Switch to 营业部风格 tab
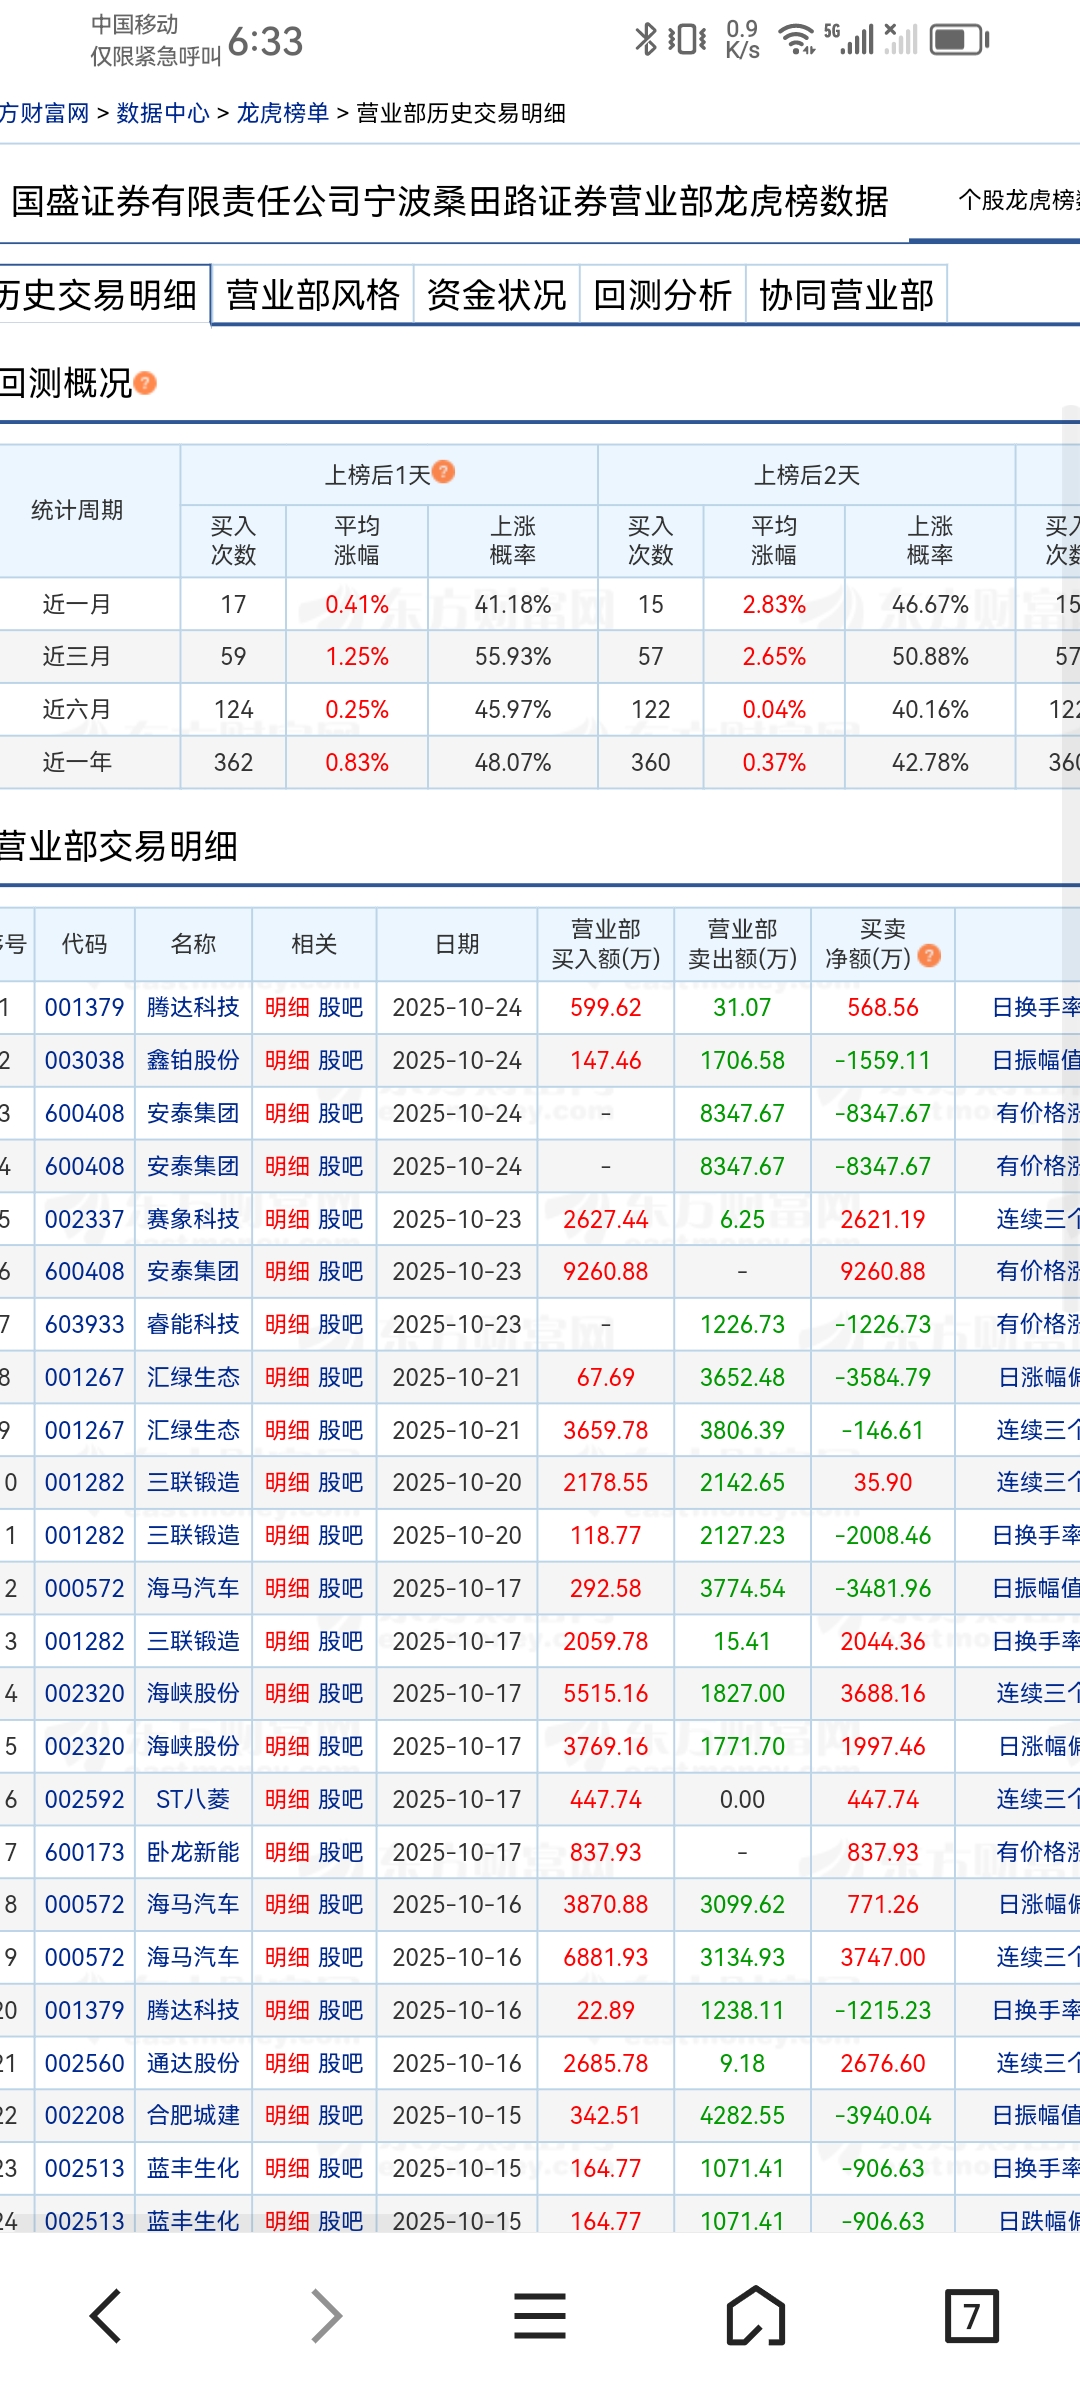The height and width of the screenshot is (2400, 1080). coord(313,295)
